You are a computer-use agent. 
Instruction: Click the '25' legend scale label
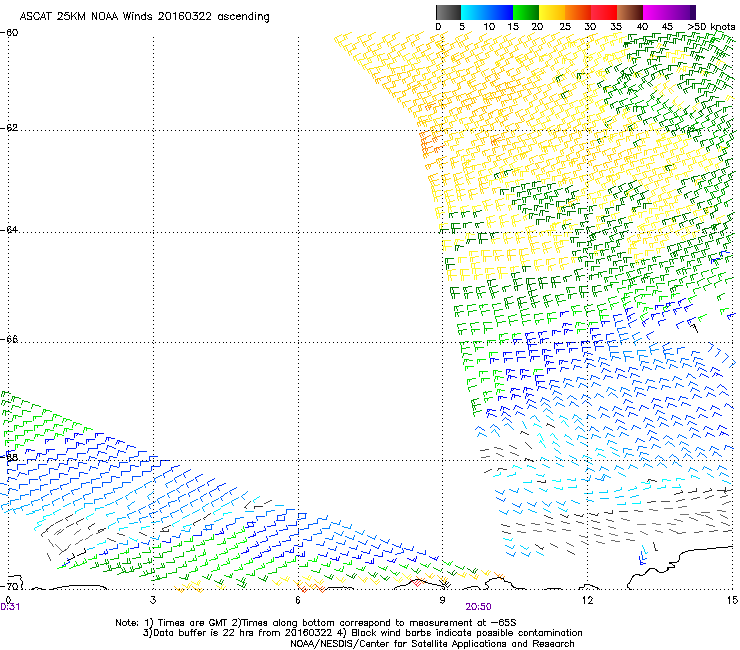coord(565,27)
